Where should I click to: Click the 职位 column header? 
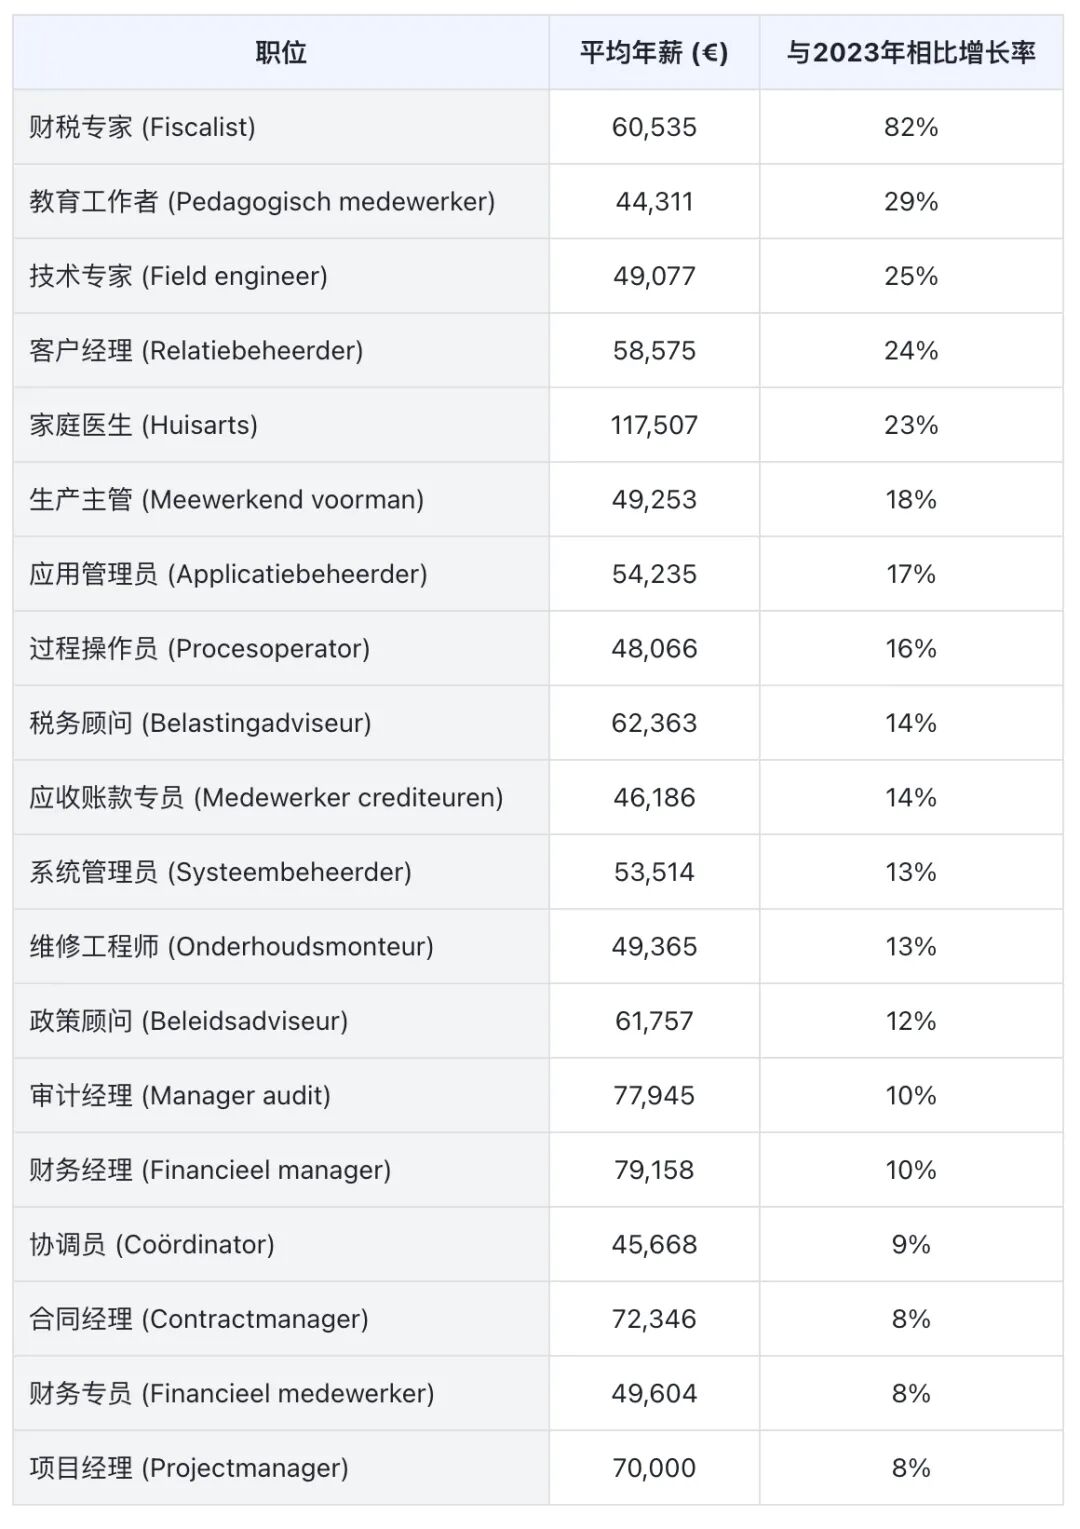281,52
